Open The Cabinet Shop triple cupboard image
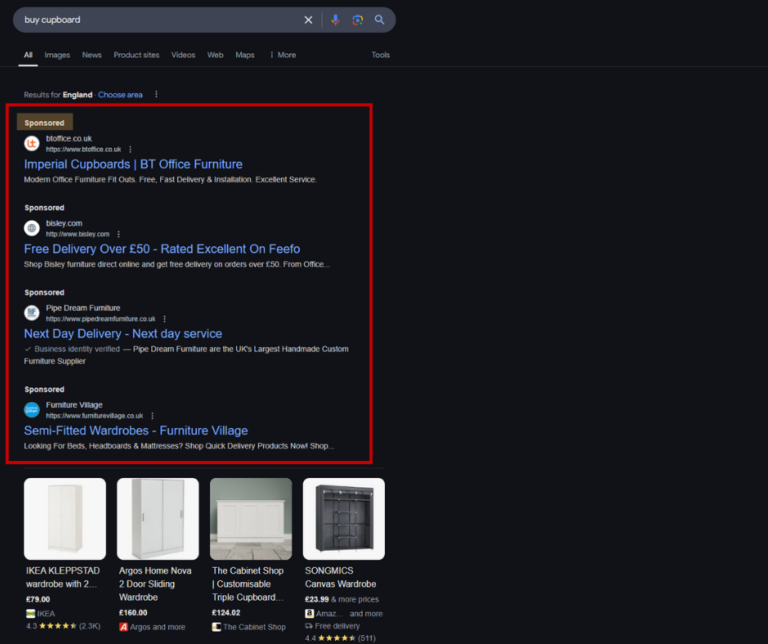This screenshot has height=644, width=768. tap(251, 519)
